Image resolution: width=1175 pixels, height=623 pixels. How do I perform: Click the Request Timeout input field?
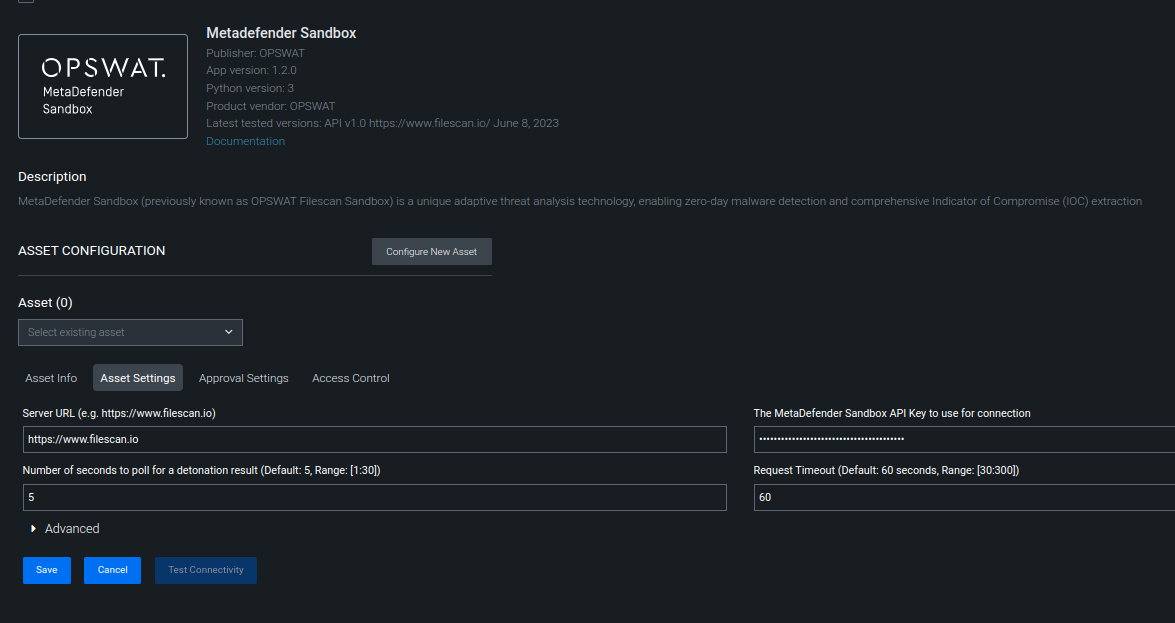click(964, 497)
